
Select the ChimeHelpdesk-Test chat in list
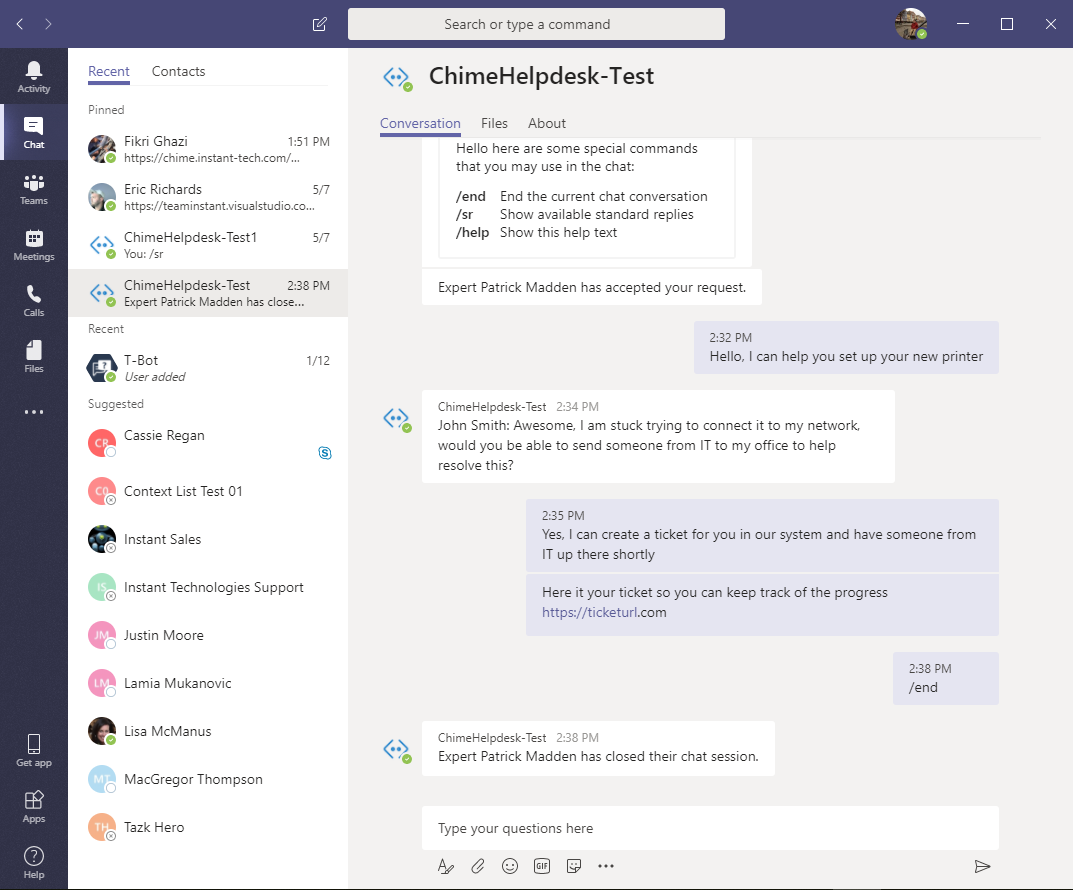click(x=208, y=293)
